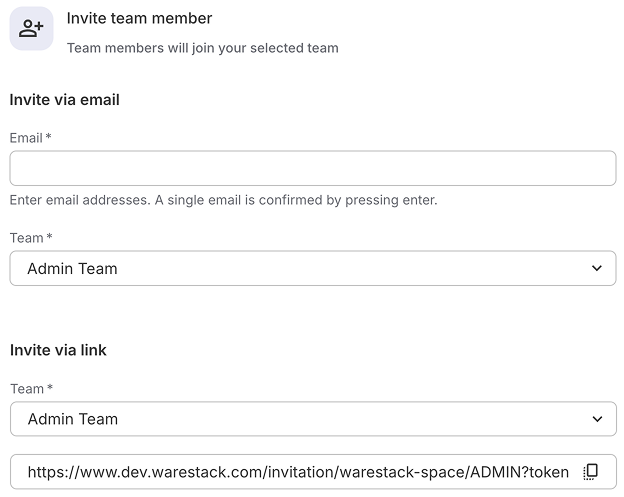Click the "warestack-space" part of the invitation URL
Viewport: 624px width, 497px height.
(x=378, y=472)
